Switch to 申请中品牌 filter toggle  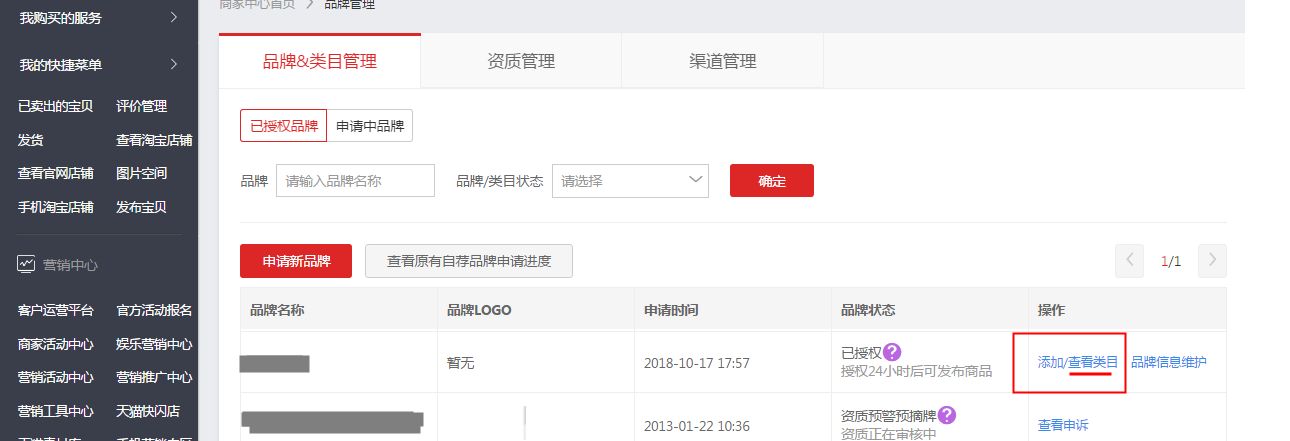click(370, 126)
